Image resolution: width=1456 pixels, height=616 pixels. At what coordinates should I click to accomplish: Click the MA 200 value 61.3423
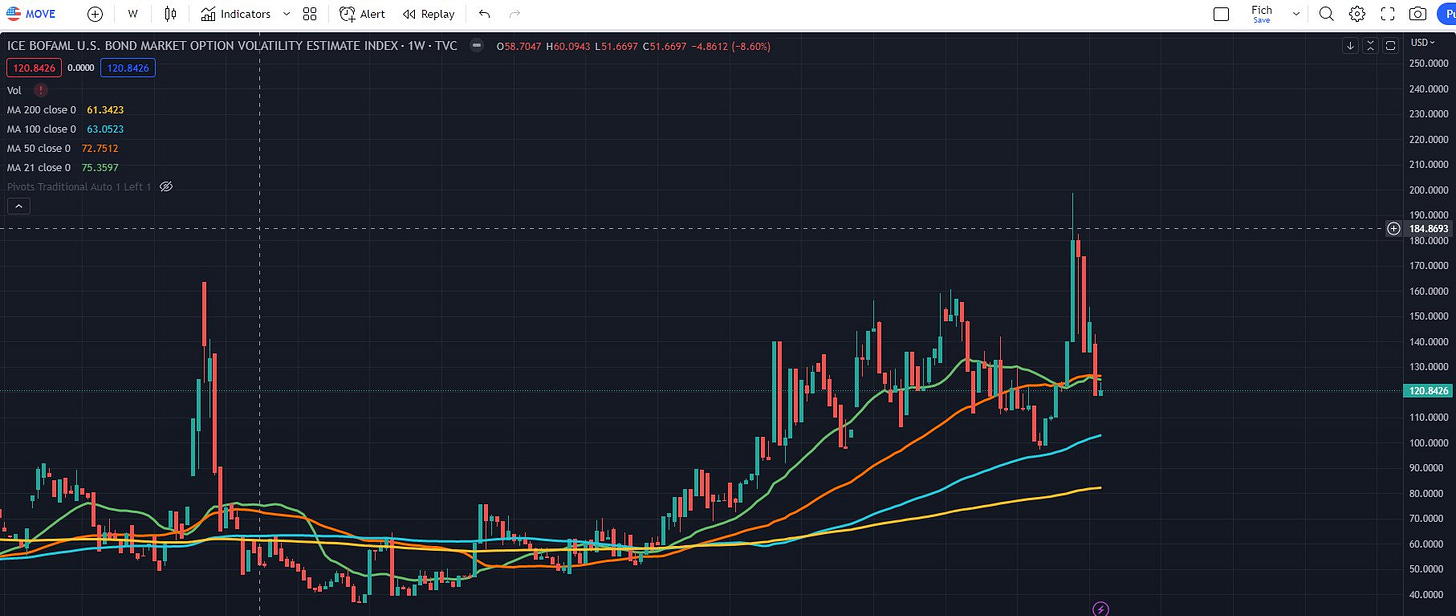[x=105, y=110]
